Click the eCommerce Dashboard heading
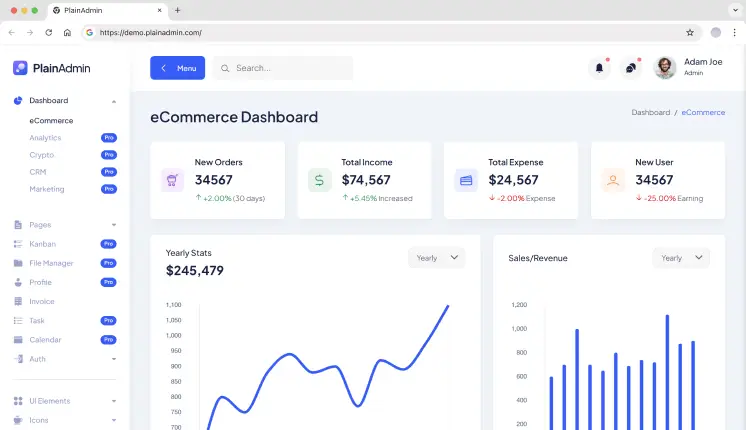This screenshot has width=746, height=430. (x=234, y=117)
